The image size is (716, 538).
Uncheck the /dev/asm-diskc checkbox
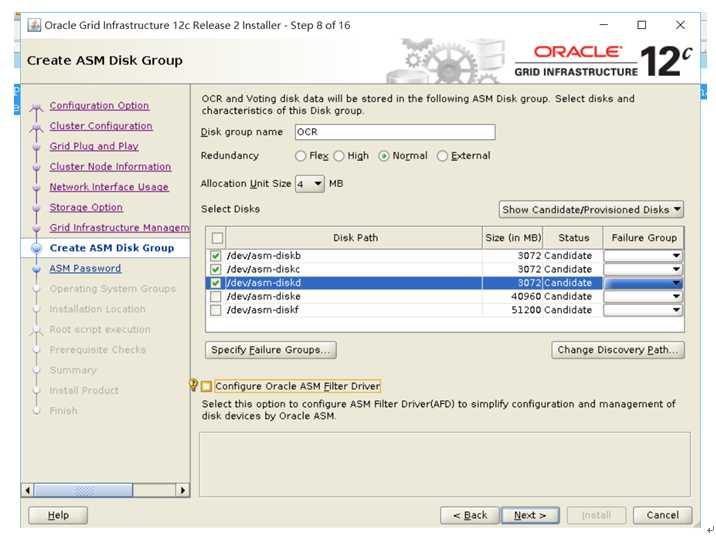216,269
